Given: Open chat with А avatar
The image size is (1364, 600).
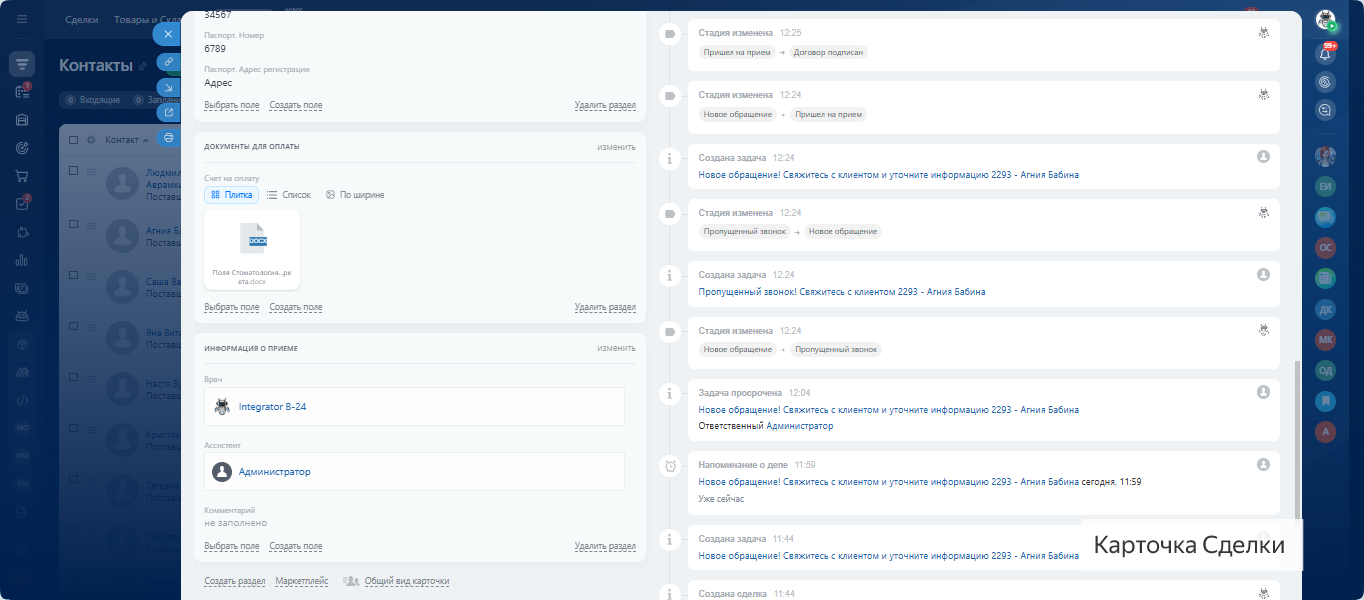Looking at the screenshot, I should coord(1326,432).
